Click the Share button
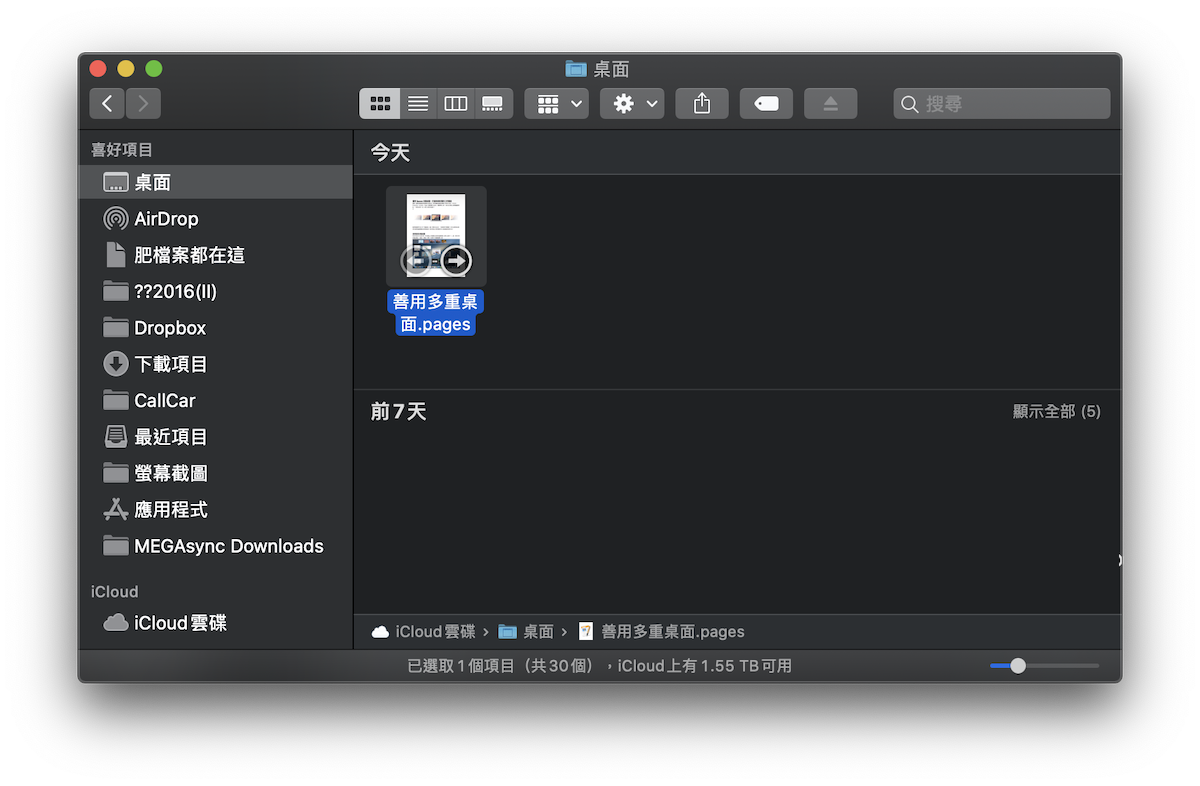Screen dimensions: 1200x786 tap(702, 103)
